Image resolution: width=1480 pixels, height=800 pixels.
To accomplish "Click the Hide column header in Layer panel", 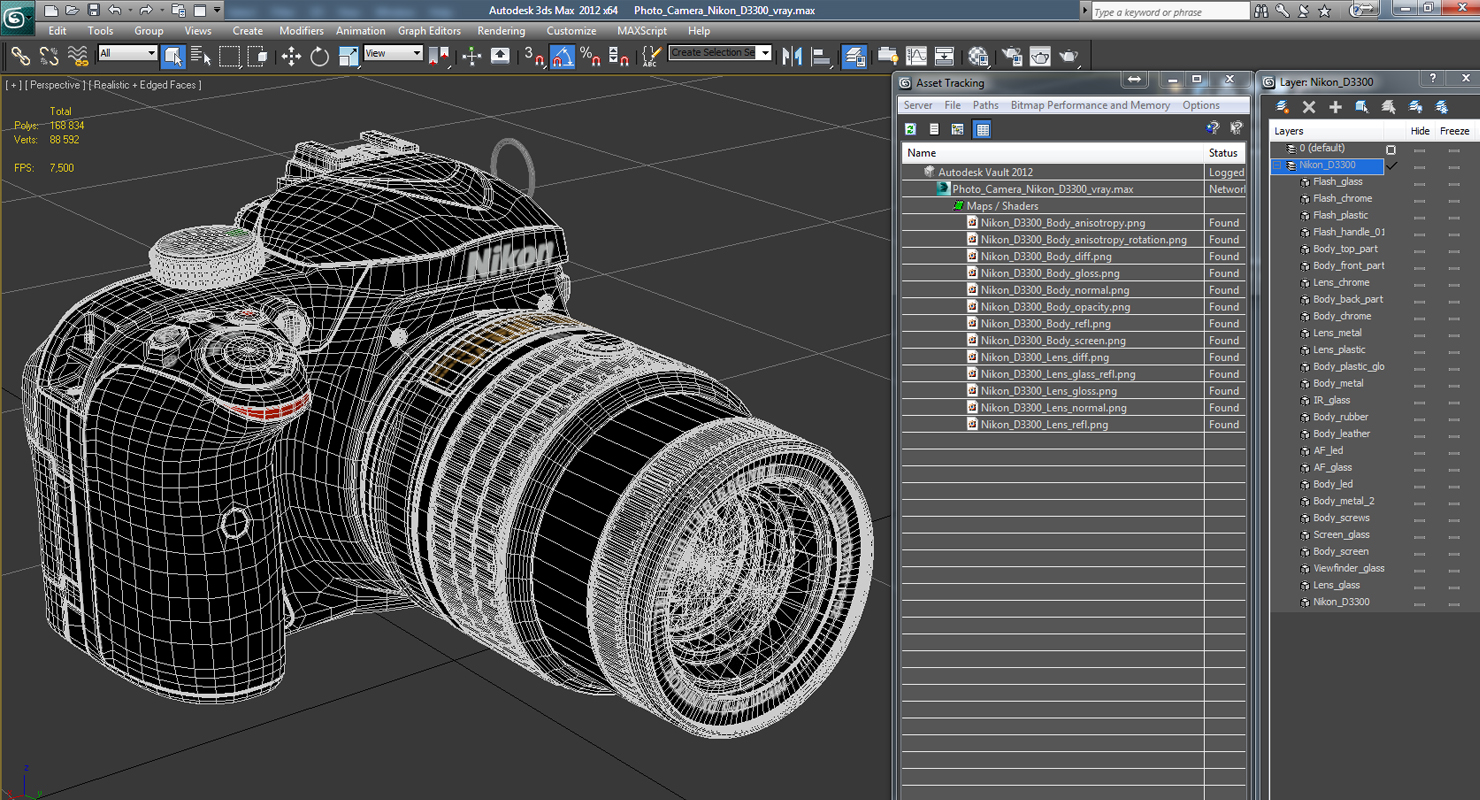I will [x=1420, y=131].
